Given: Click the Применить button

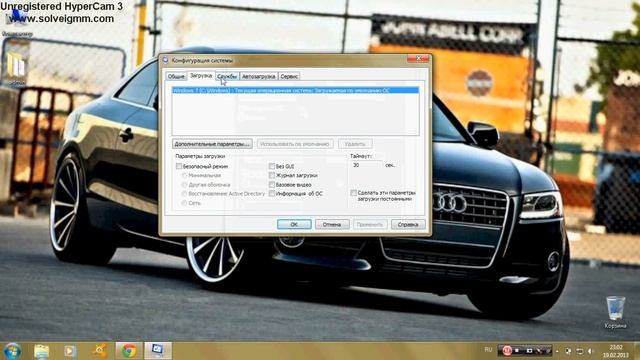Looking at the screenshot, I should (x=370, y=224).
